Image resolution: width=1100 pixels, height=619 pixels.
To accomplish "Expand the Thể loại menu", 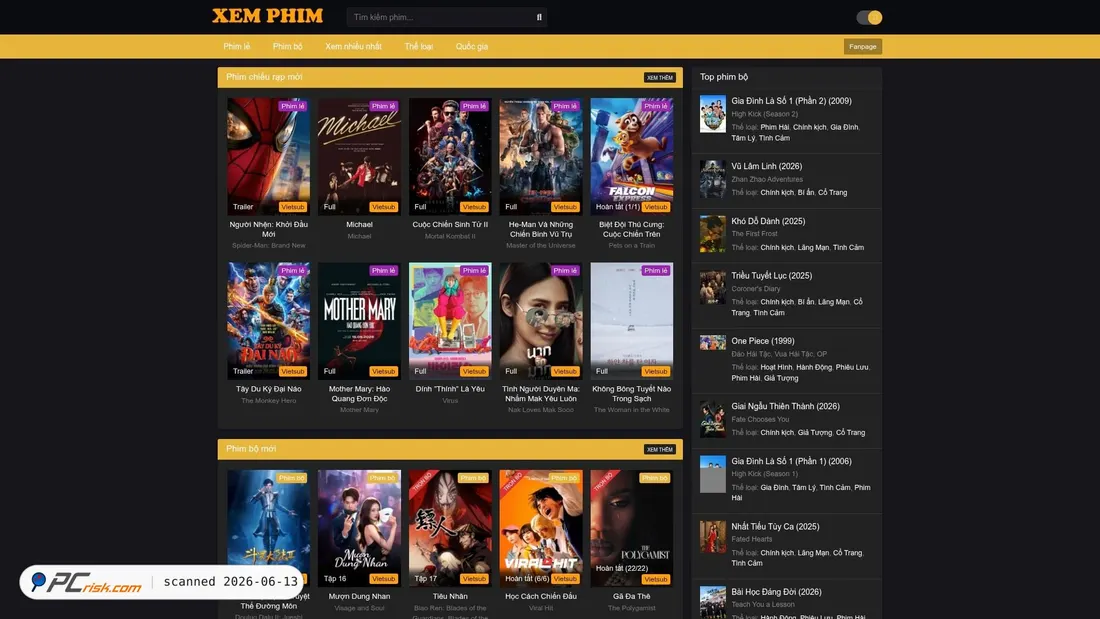I will pos(419,46).
